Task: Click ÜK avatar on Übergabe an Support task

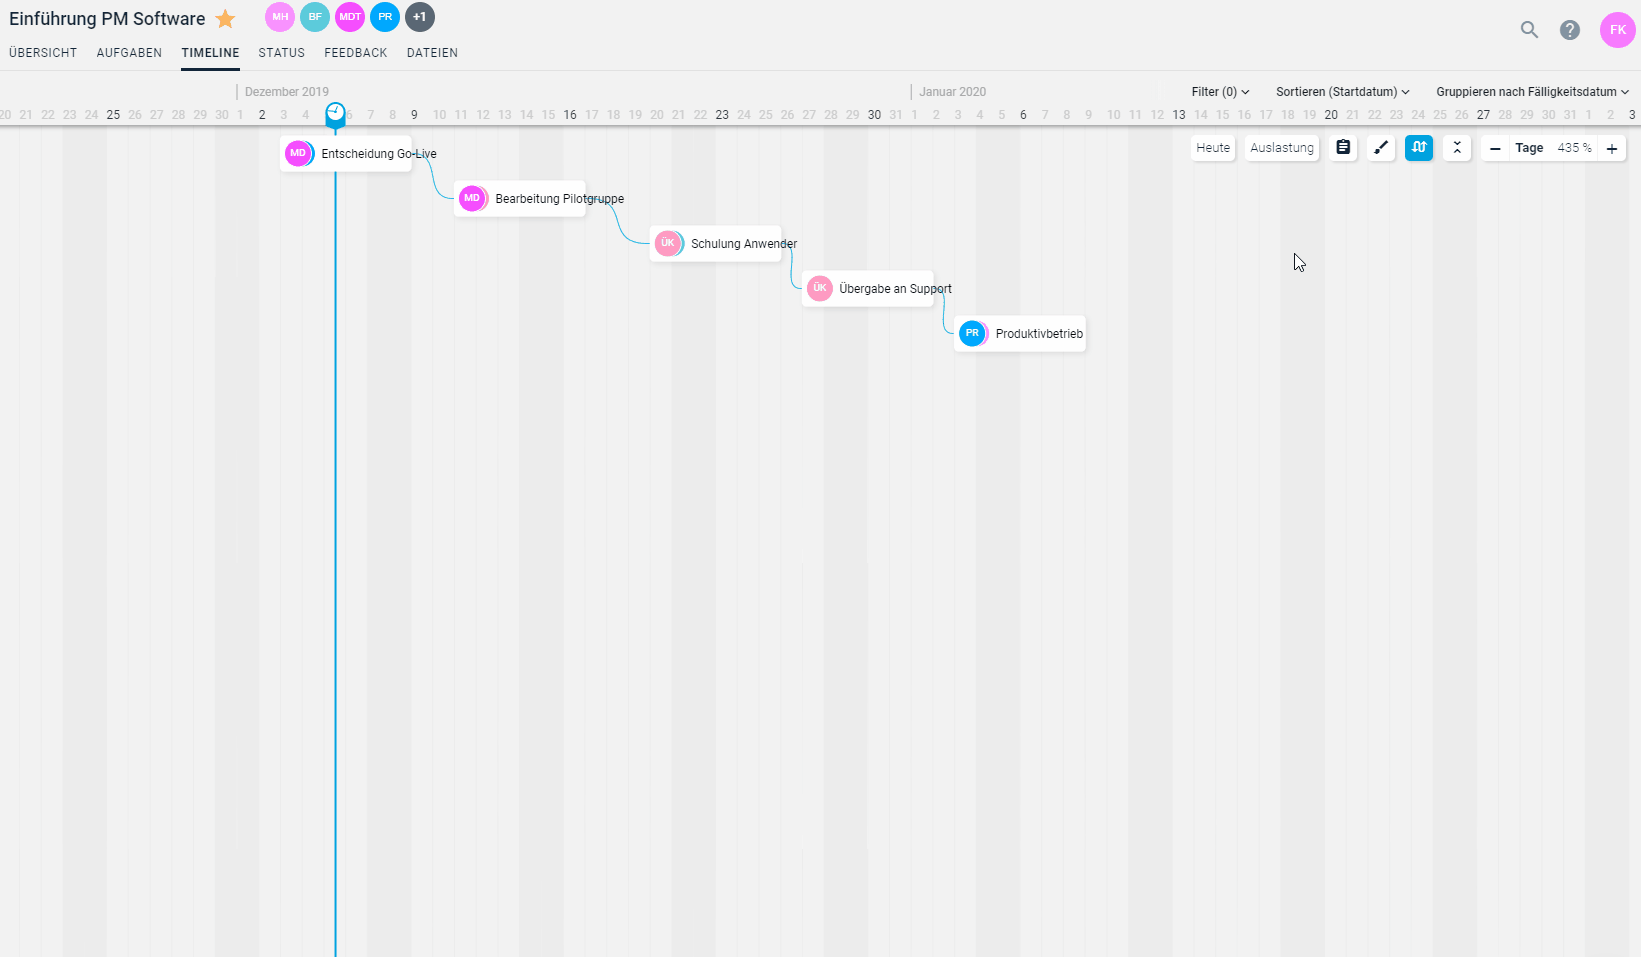Action: tap(820, 288)
